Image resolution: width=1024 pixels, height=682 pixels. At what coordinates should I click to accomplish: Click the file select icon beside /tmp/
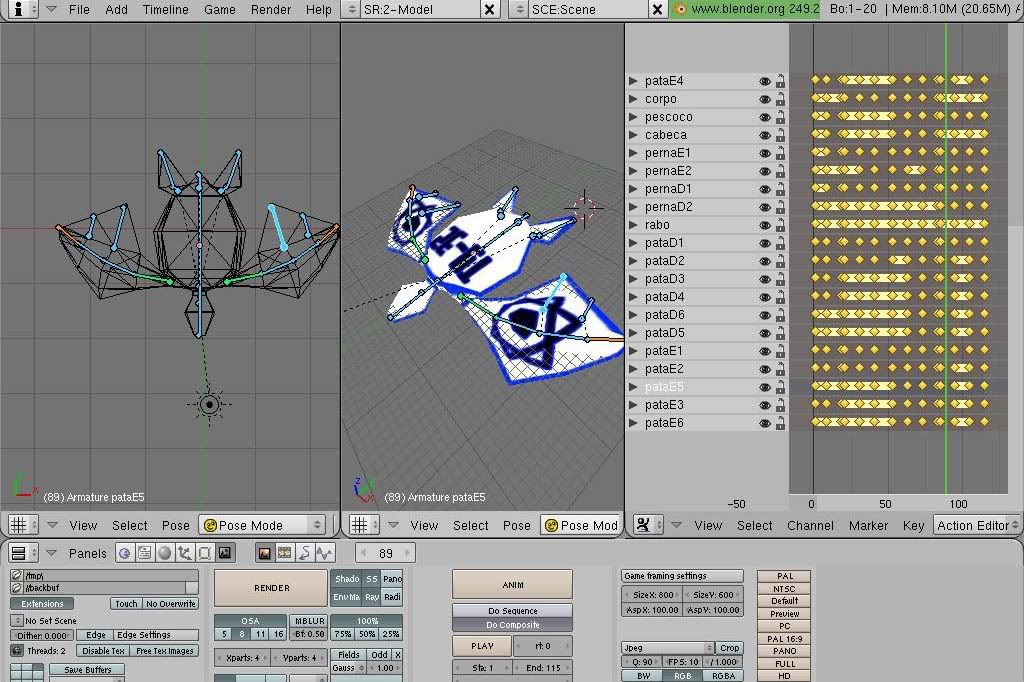pyautogui.click(x=17, y=576)
